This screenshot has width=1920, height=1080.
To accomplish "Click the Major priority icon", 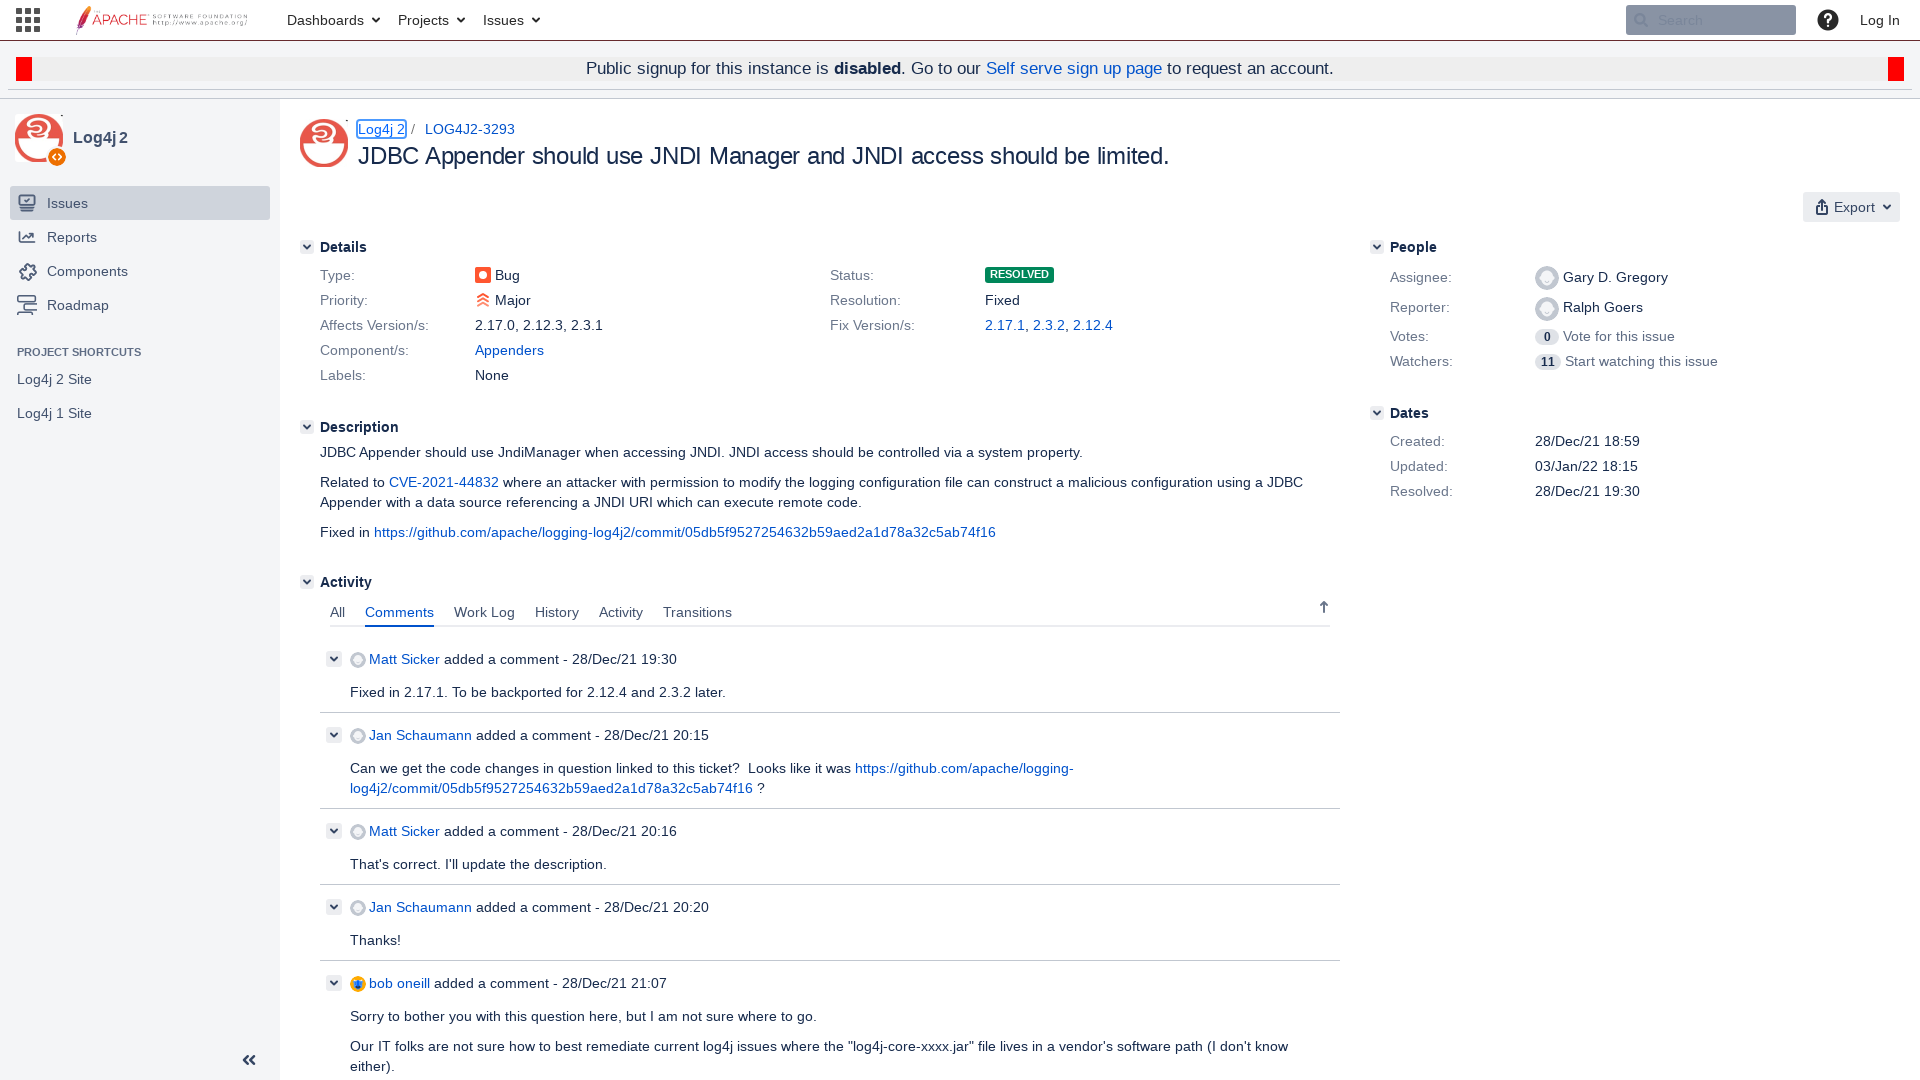I will pyautogui.click(x=483, y=300).
